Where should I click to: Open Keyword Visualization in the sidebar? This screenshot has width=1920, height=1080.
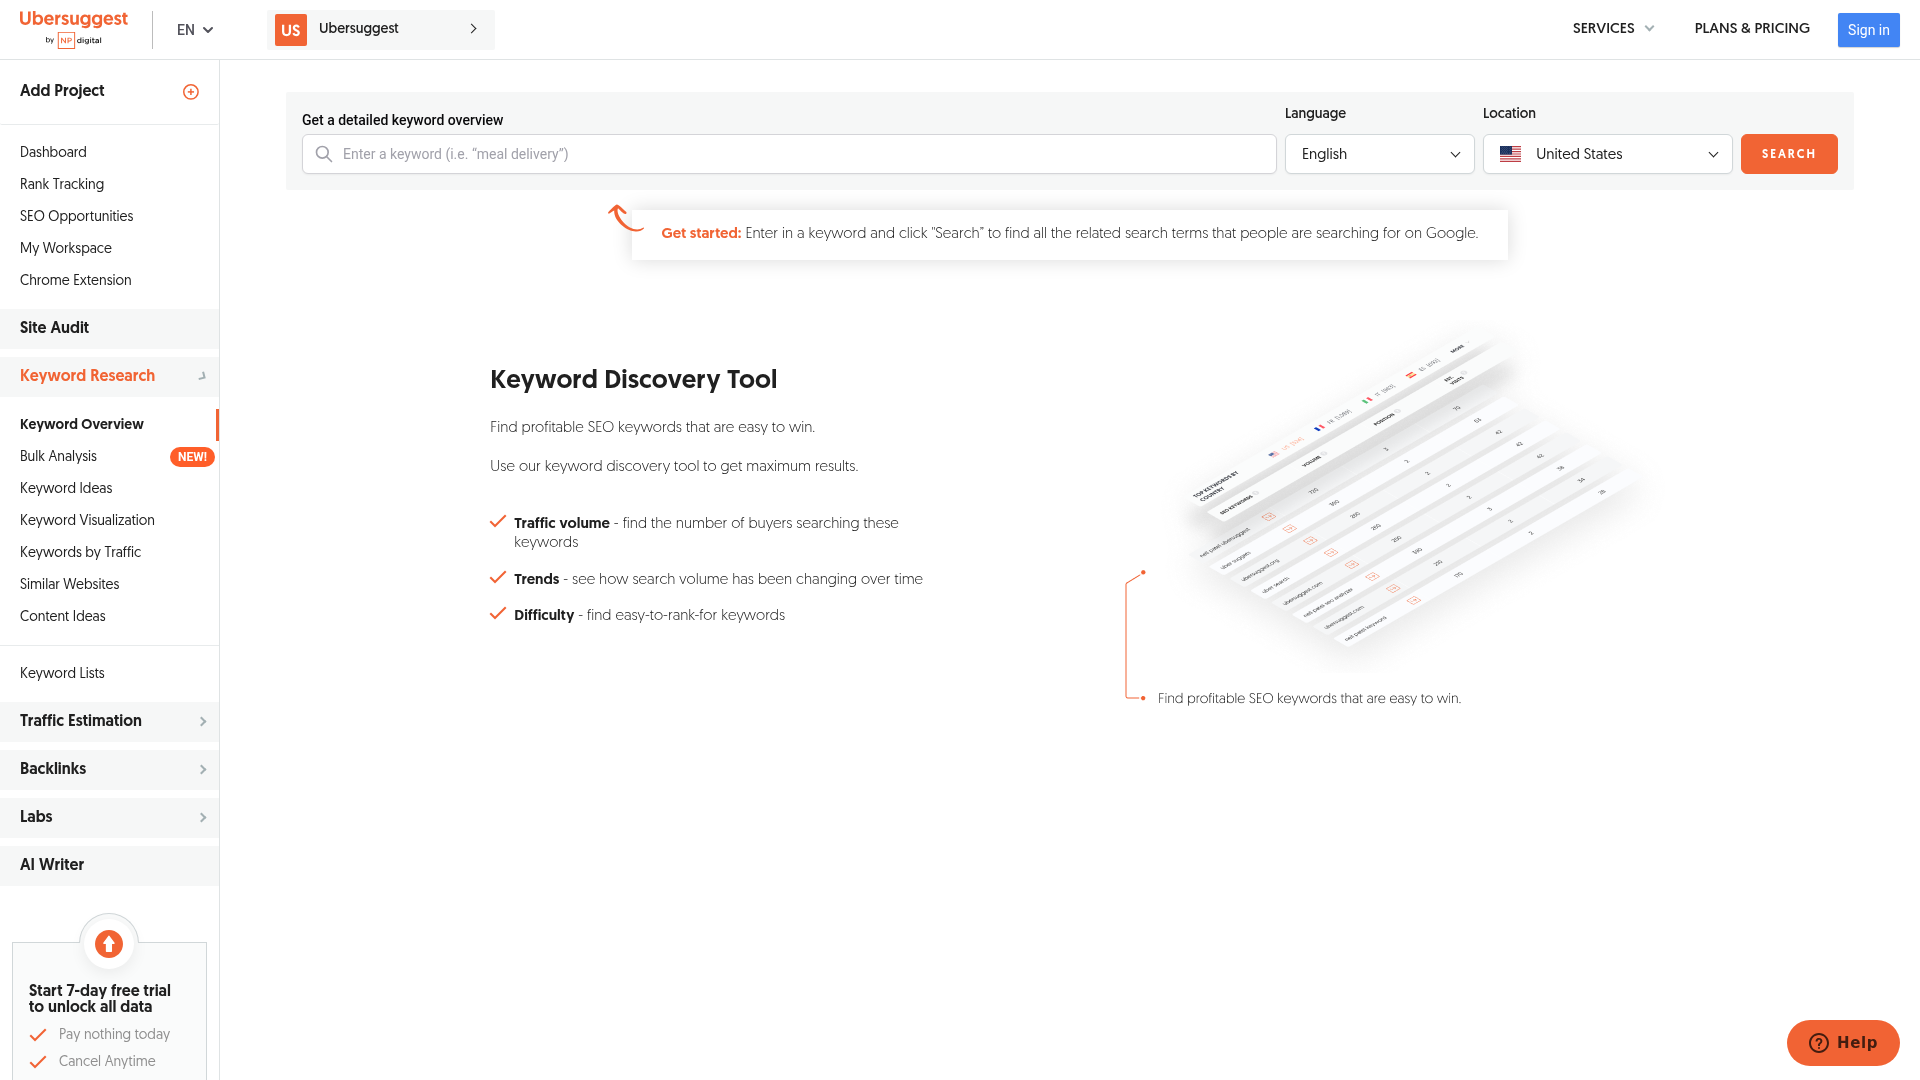pos(87,520)
